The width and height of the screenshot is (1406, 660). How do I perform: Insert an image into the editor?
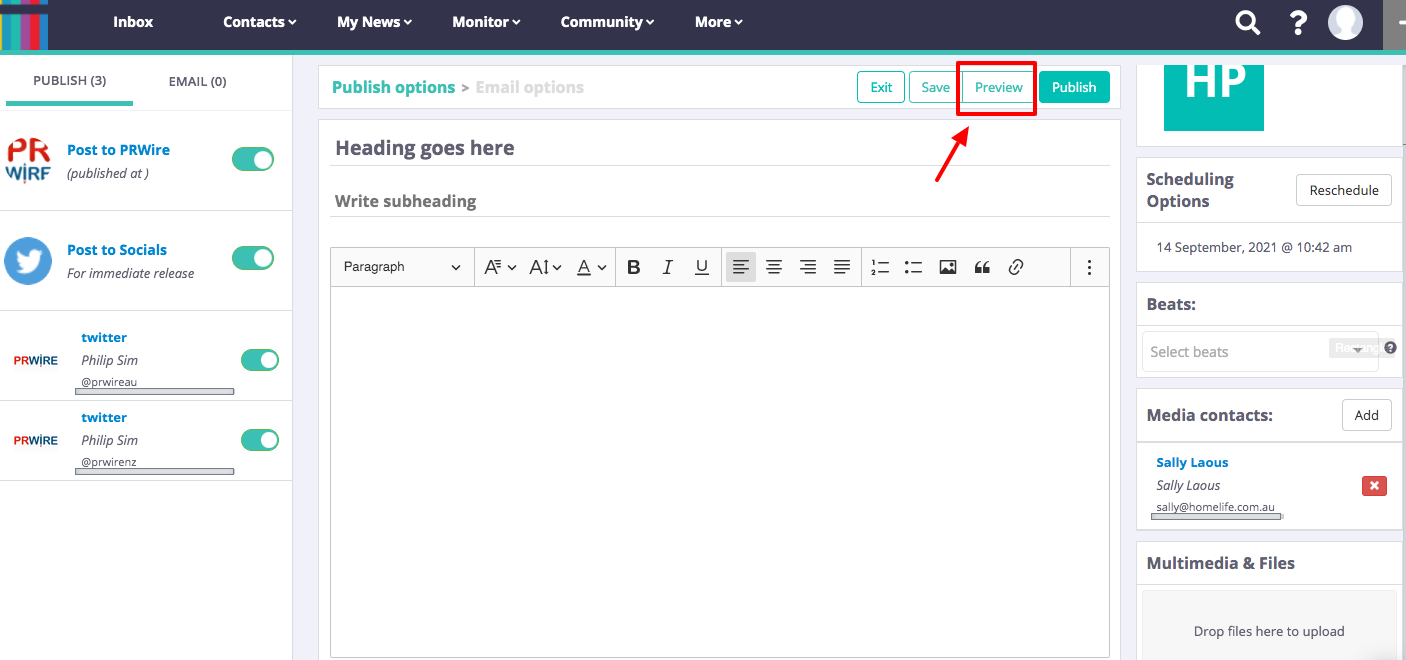pyautogui.click(x=948, y=267)
